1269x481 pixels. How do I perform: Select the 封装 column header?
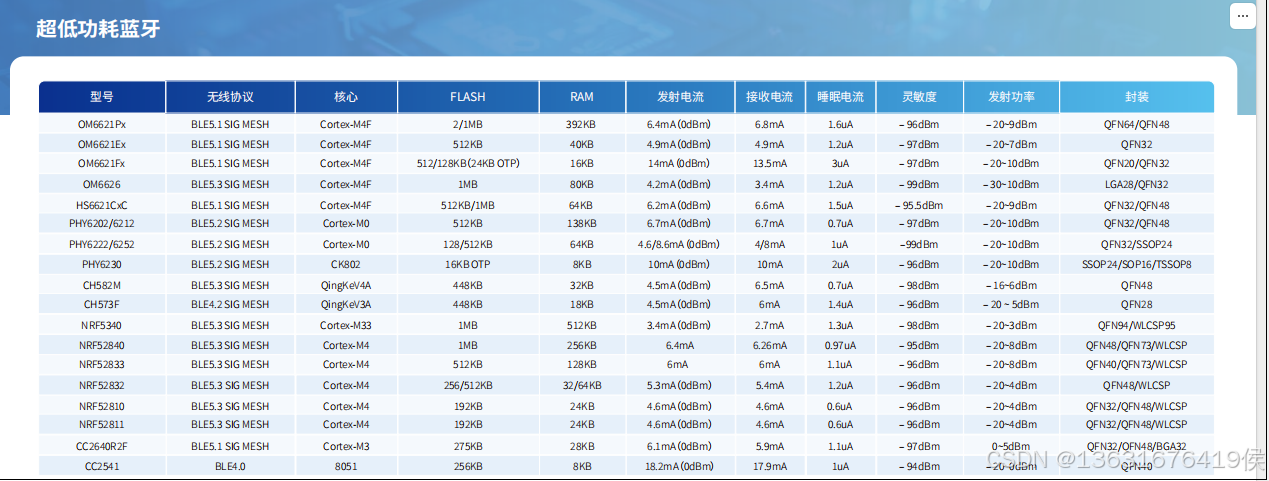pyautogui.click(x=1136, y=97)
